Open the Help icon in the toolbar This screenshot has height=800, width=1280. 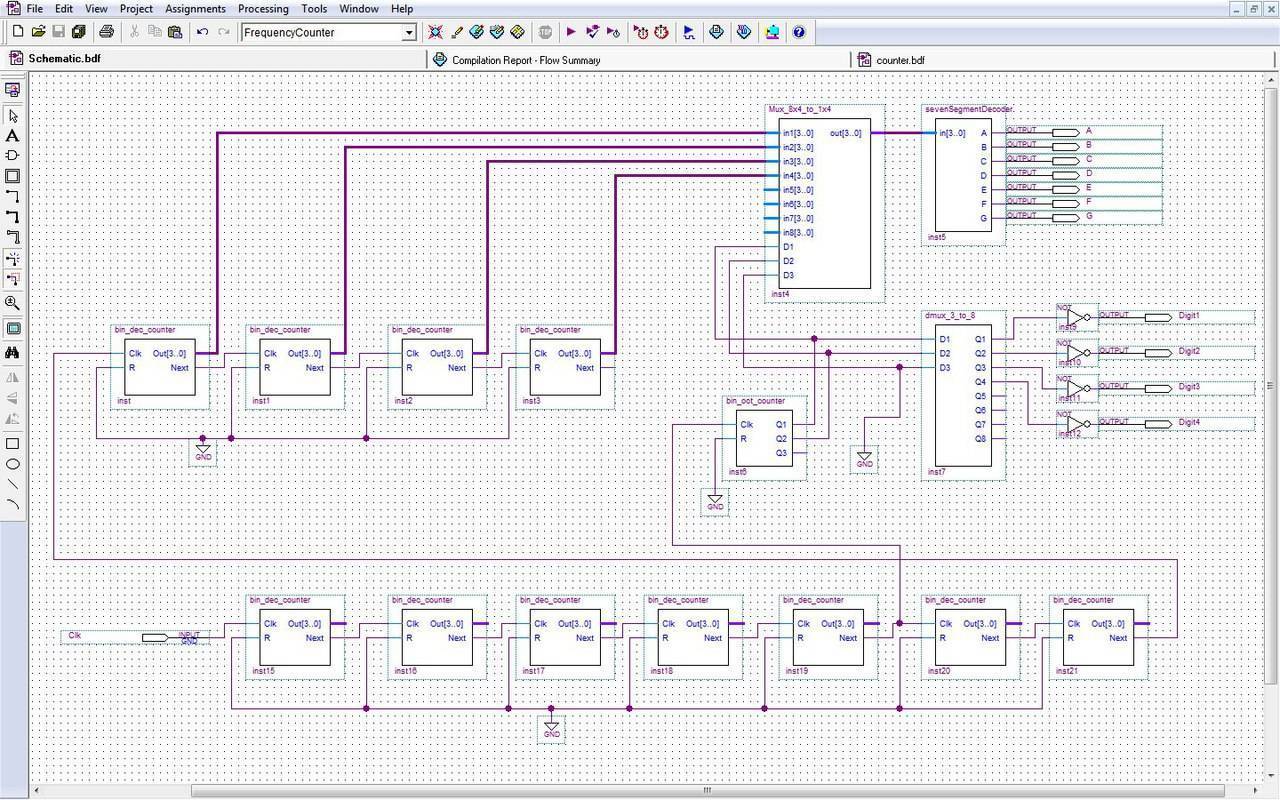click(x=798, y=32)
